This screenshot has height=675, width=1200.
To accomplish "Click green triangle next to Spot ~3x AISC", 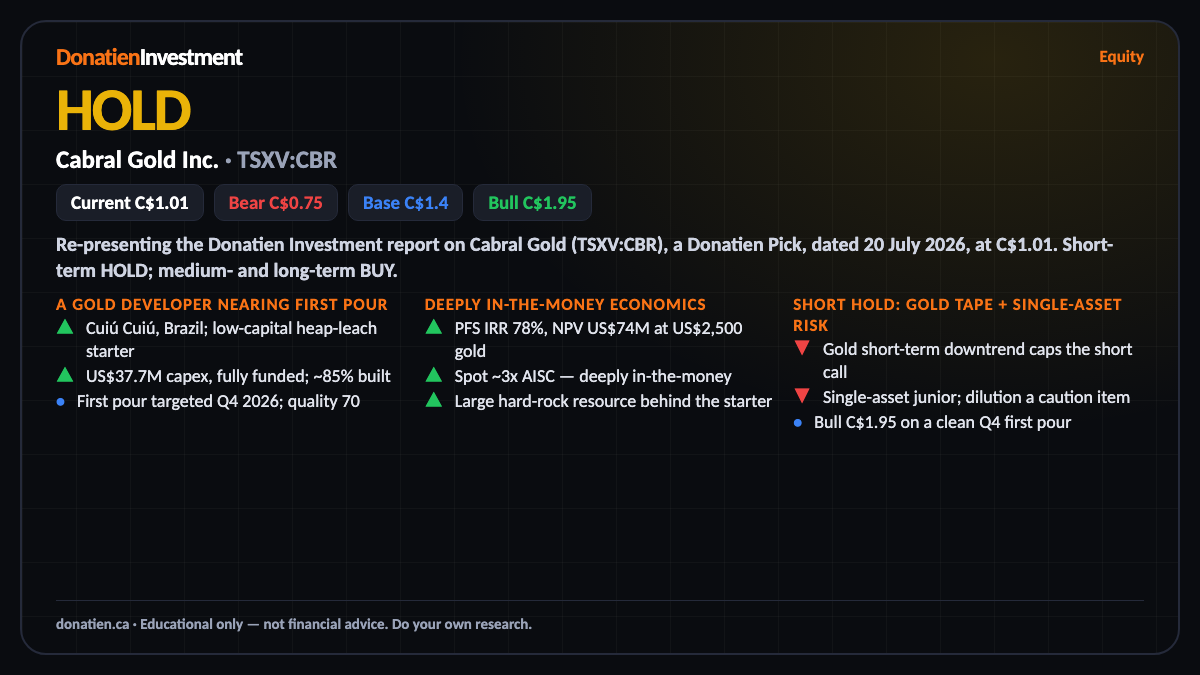I will (433, 375).
